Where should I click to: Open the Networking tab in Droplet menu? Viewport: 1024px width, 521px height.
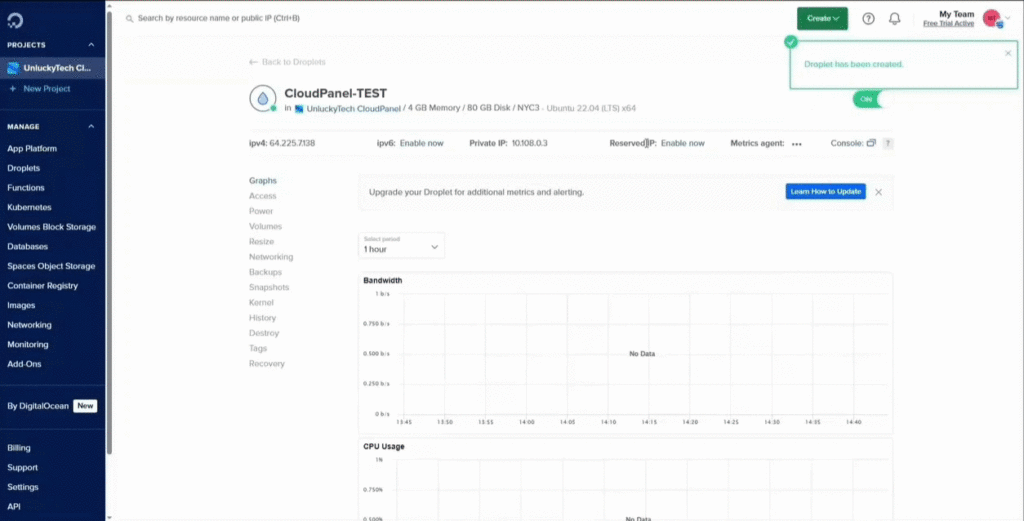[x=270, y=257]
